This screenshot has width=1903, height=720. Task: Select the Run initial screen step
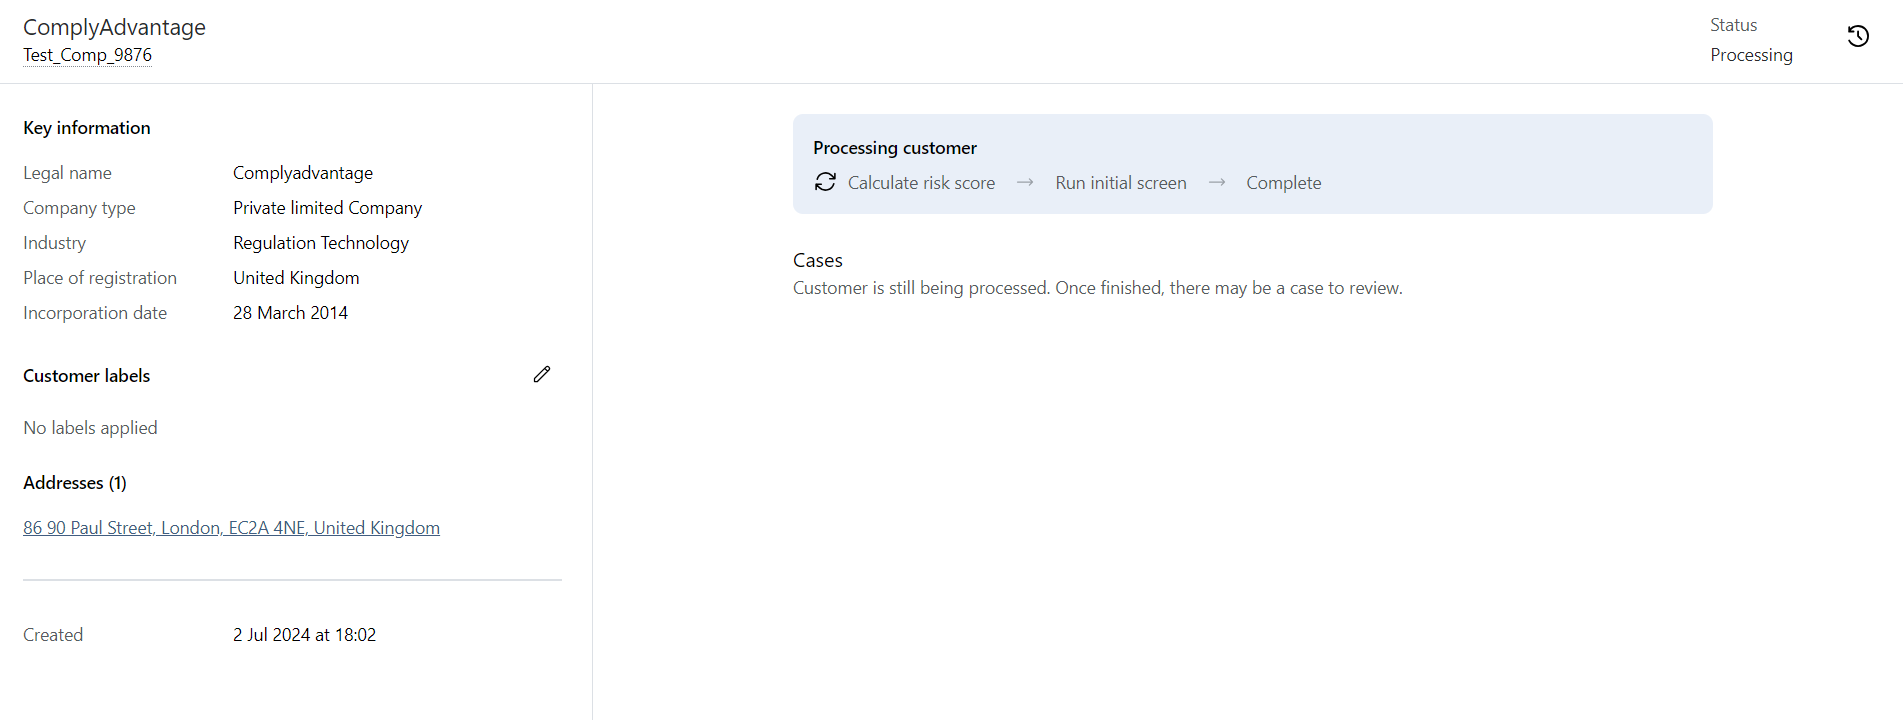[1121, 183]
